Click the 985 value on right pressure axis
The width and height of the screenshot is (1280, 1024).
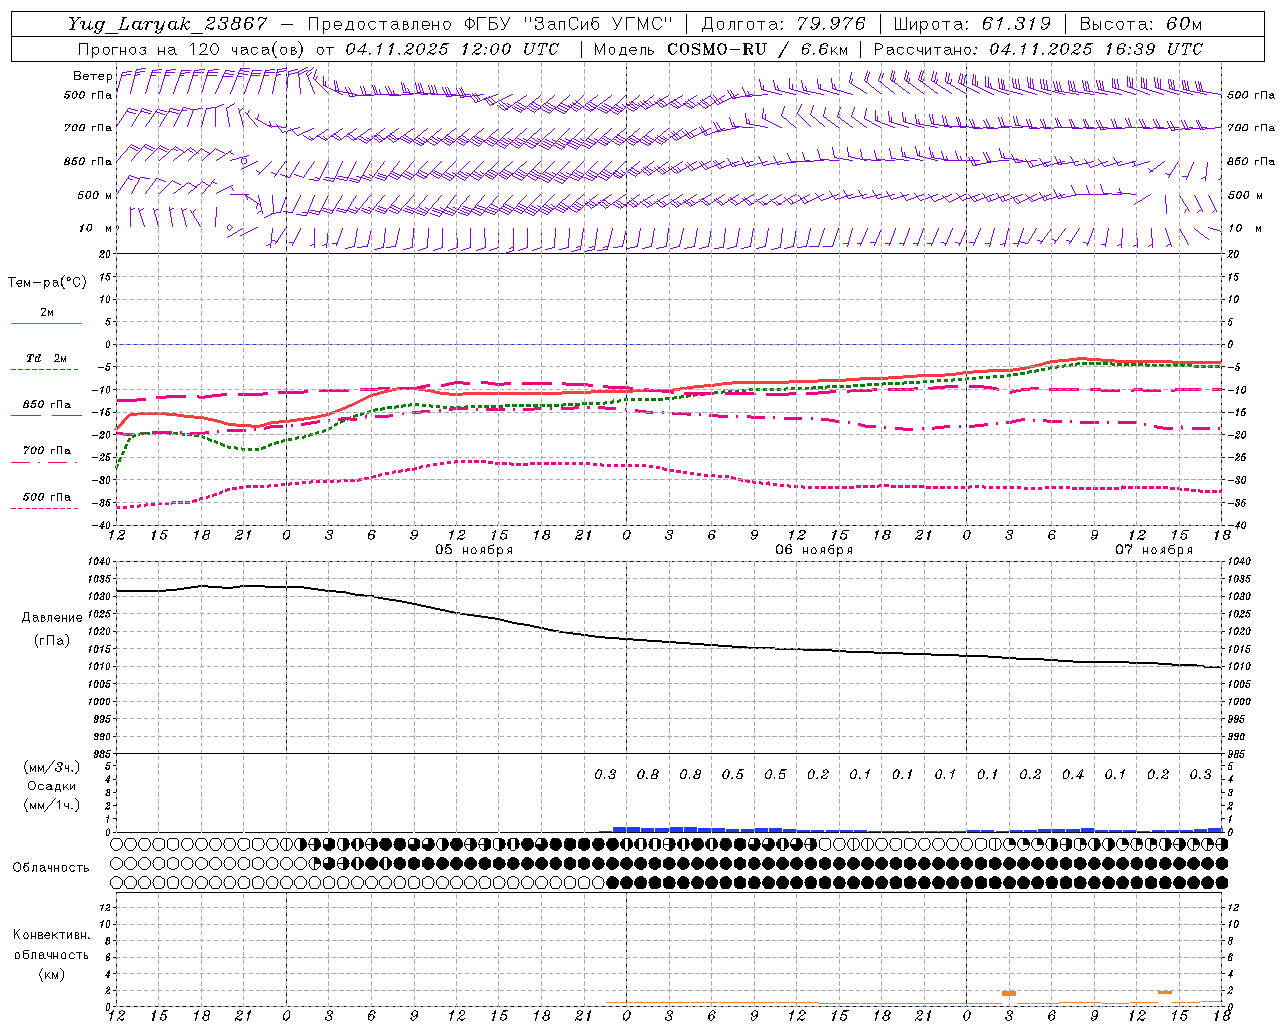coord(1238,754)
